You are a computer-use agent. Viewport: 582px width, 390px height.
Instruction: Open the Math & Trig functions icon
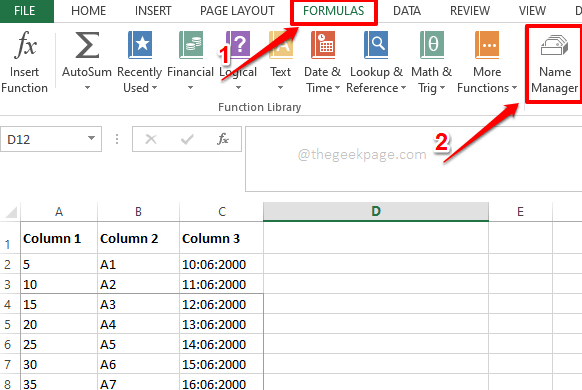(x=432, y=45)
